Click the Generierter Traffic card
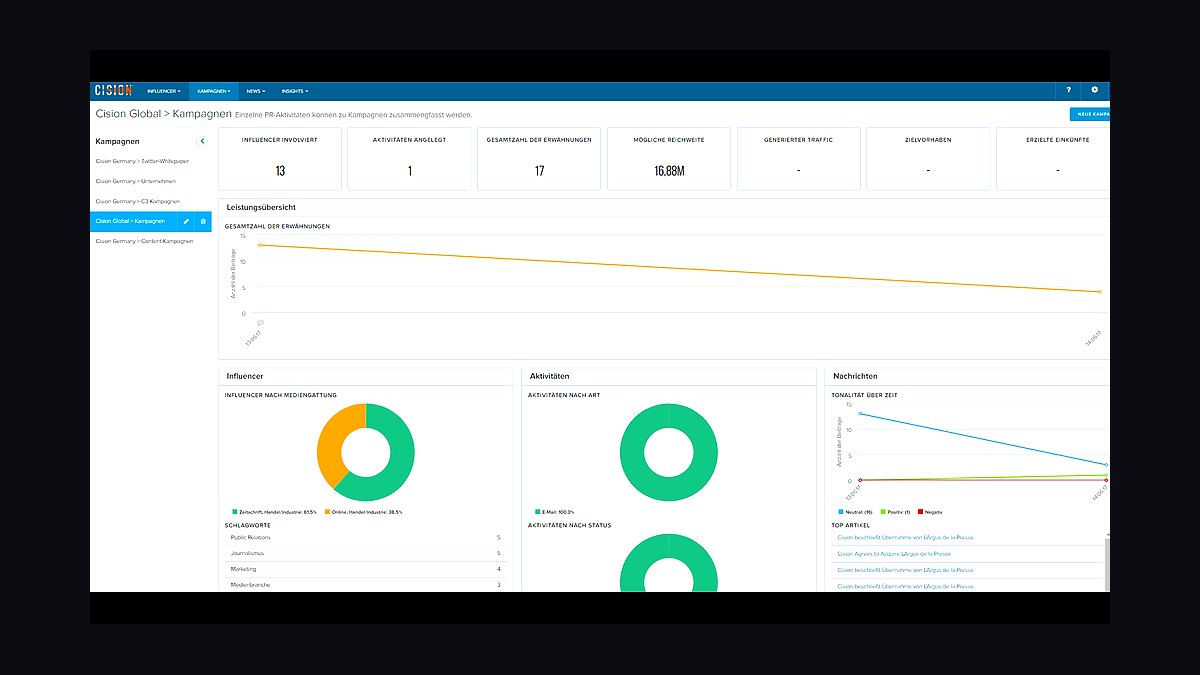The image size is (1200, 675). 799,158
